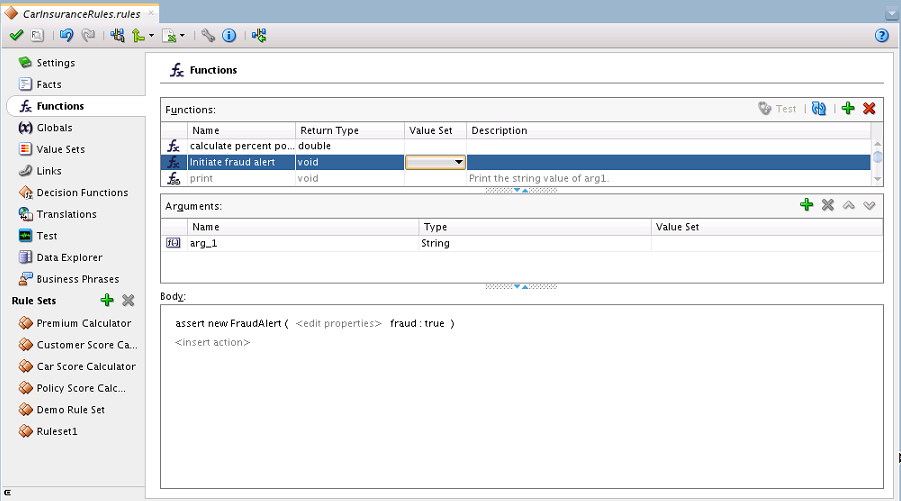The height and width of the screenshot is (501, 901).
Task: Open the Globals section
Action: coord(55,128)
